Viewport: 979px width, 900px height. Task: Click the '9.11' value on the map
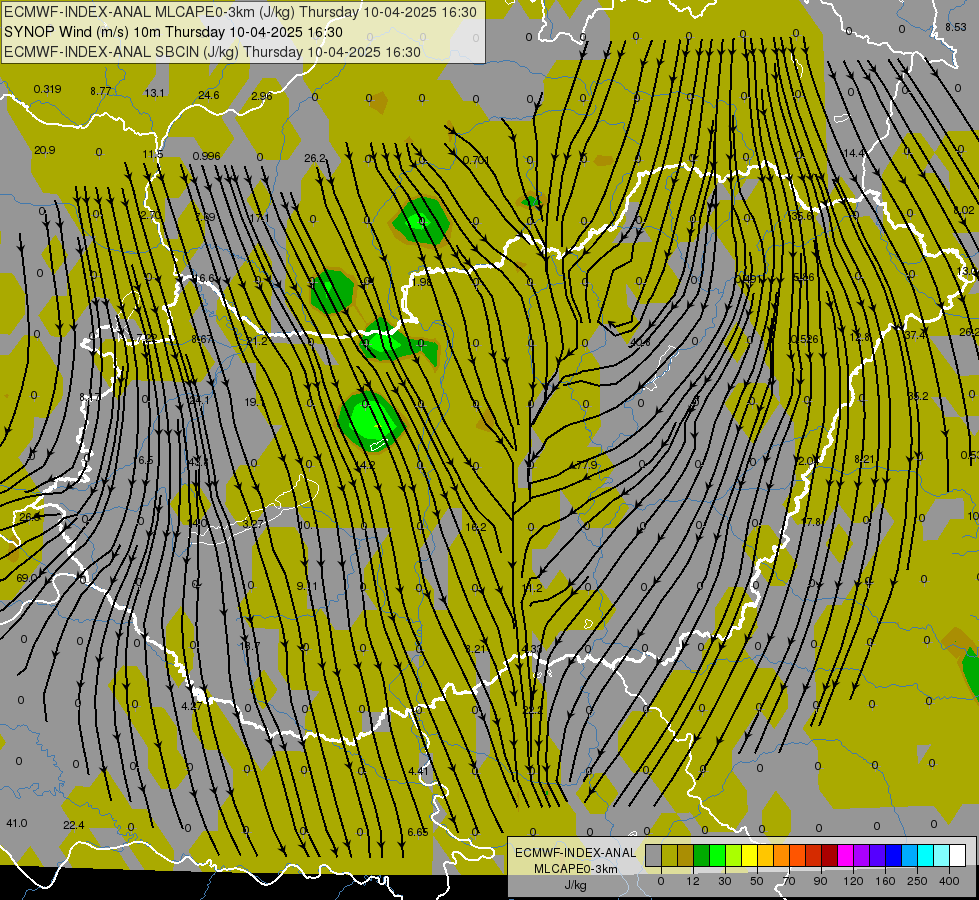[x=307, y=586]
